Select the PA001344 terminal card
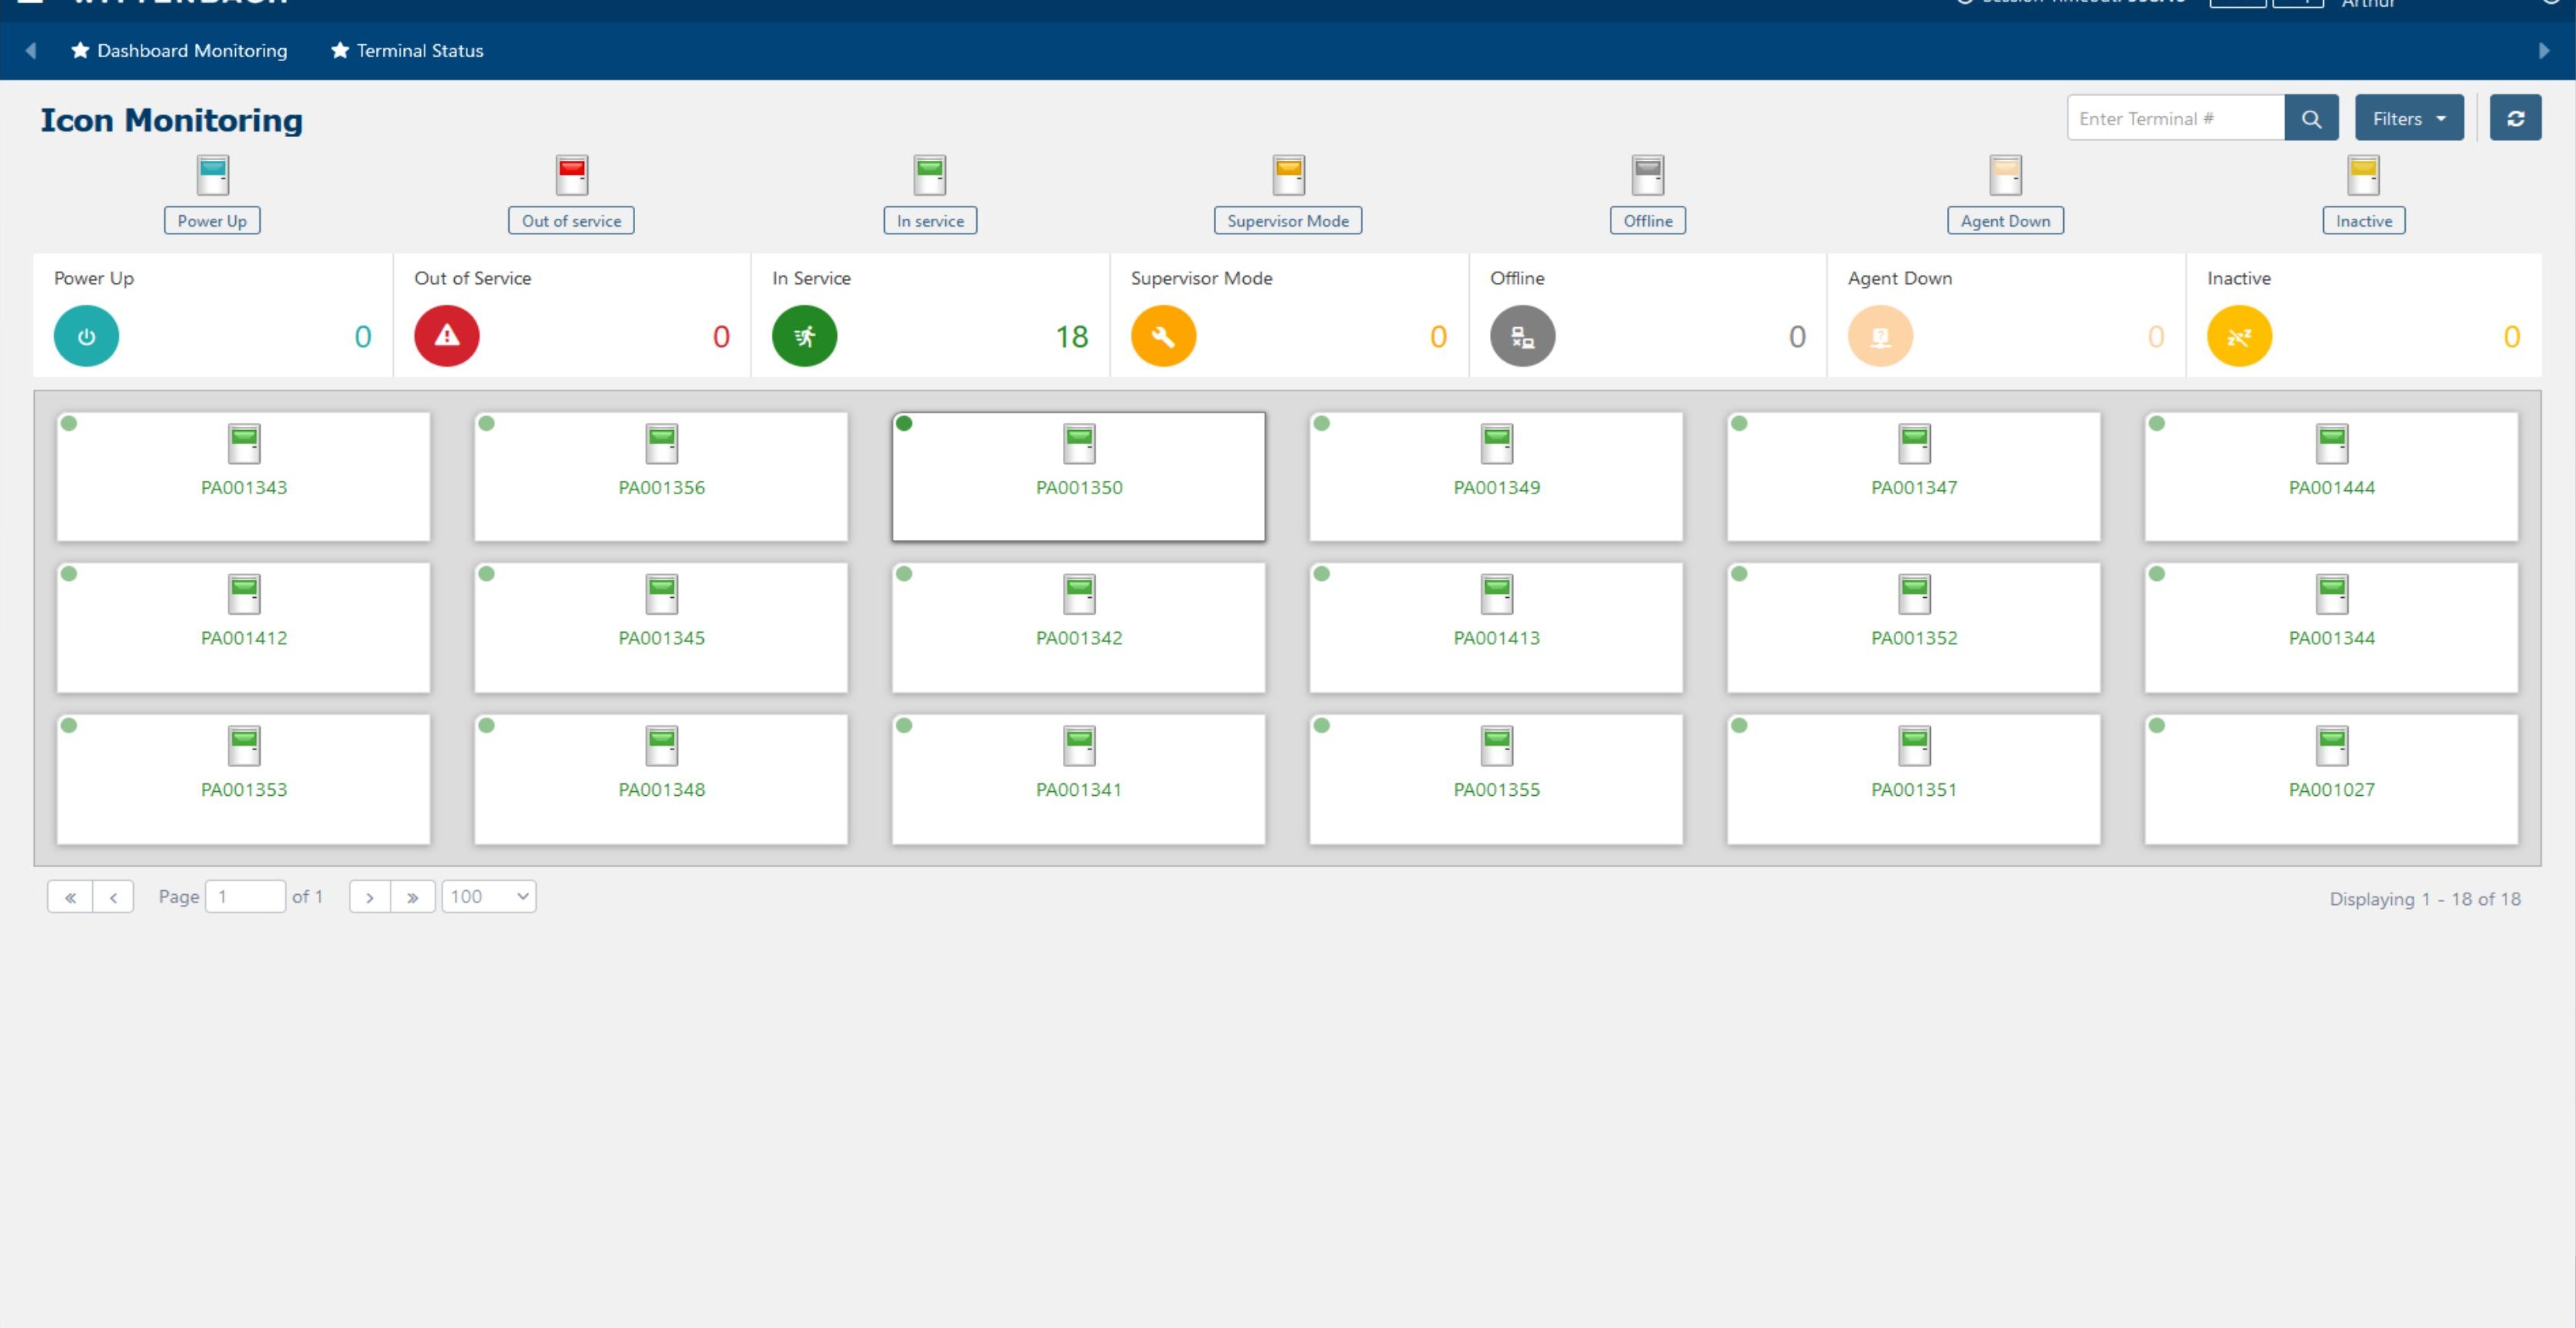 point(2332,627)
